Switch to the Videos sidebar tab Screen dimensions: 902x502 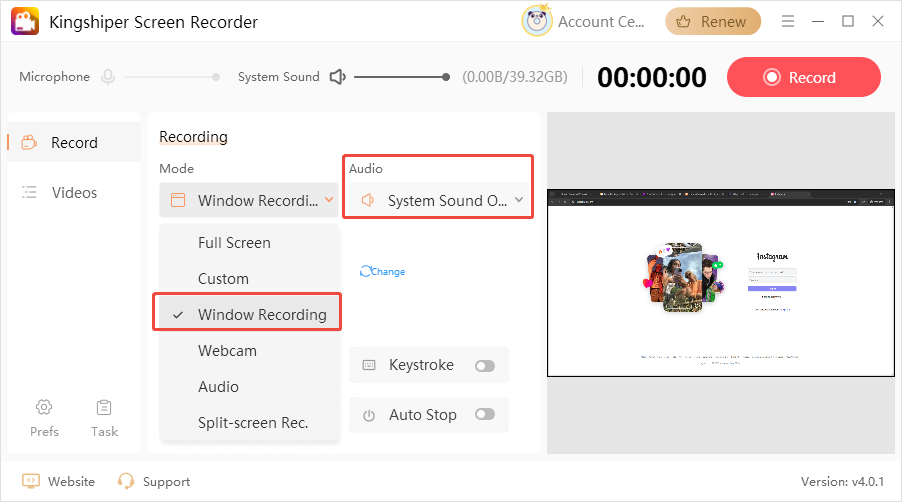[x=74, y=192]
